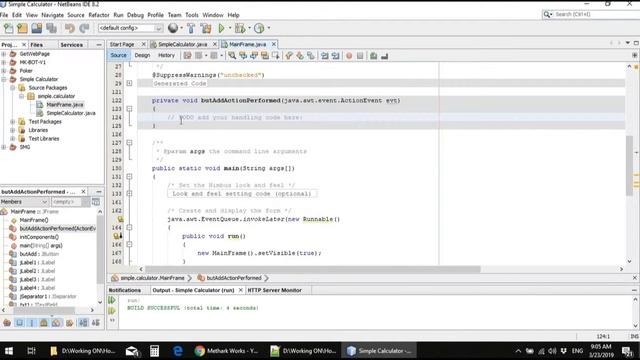The image size is (640, 360).
Task: Click the editor horizontal scrollbar
Action: (x=313, y=269)
